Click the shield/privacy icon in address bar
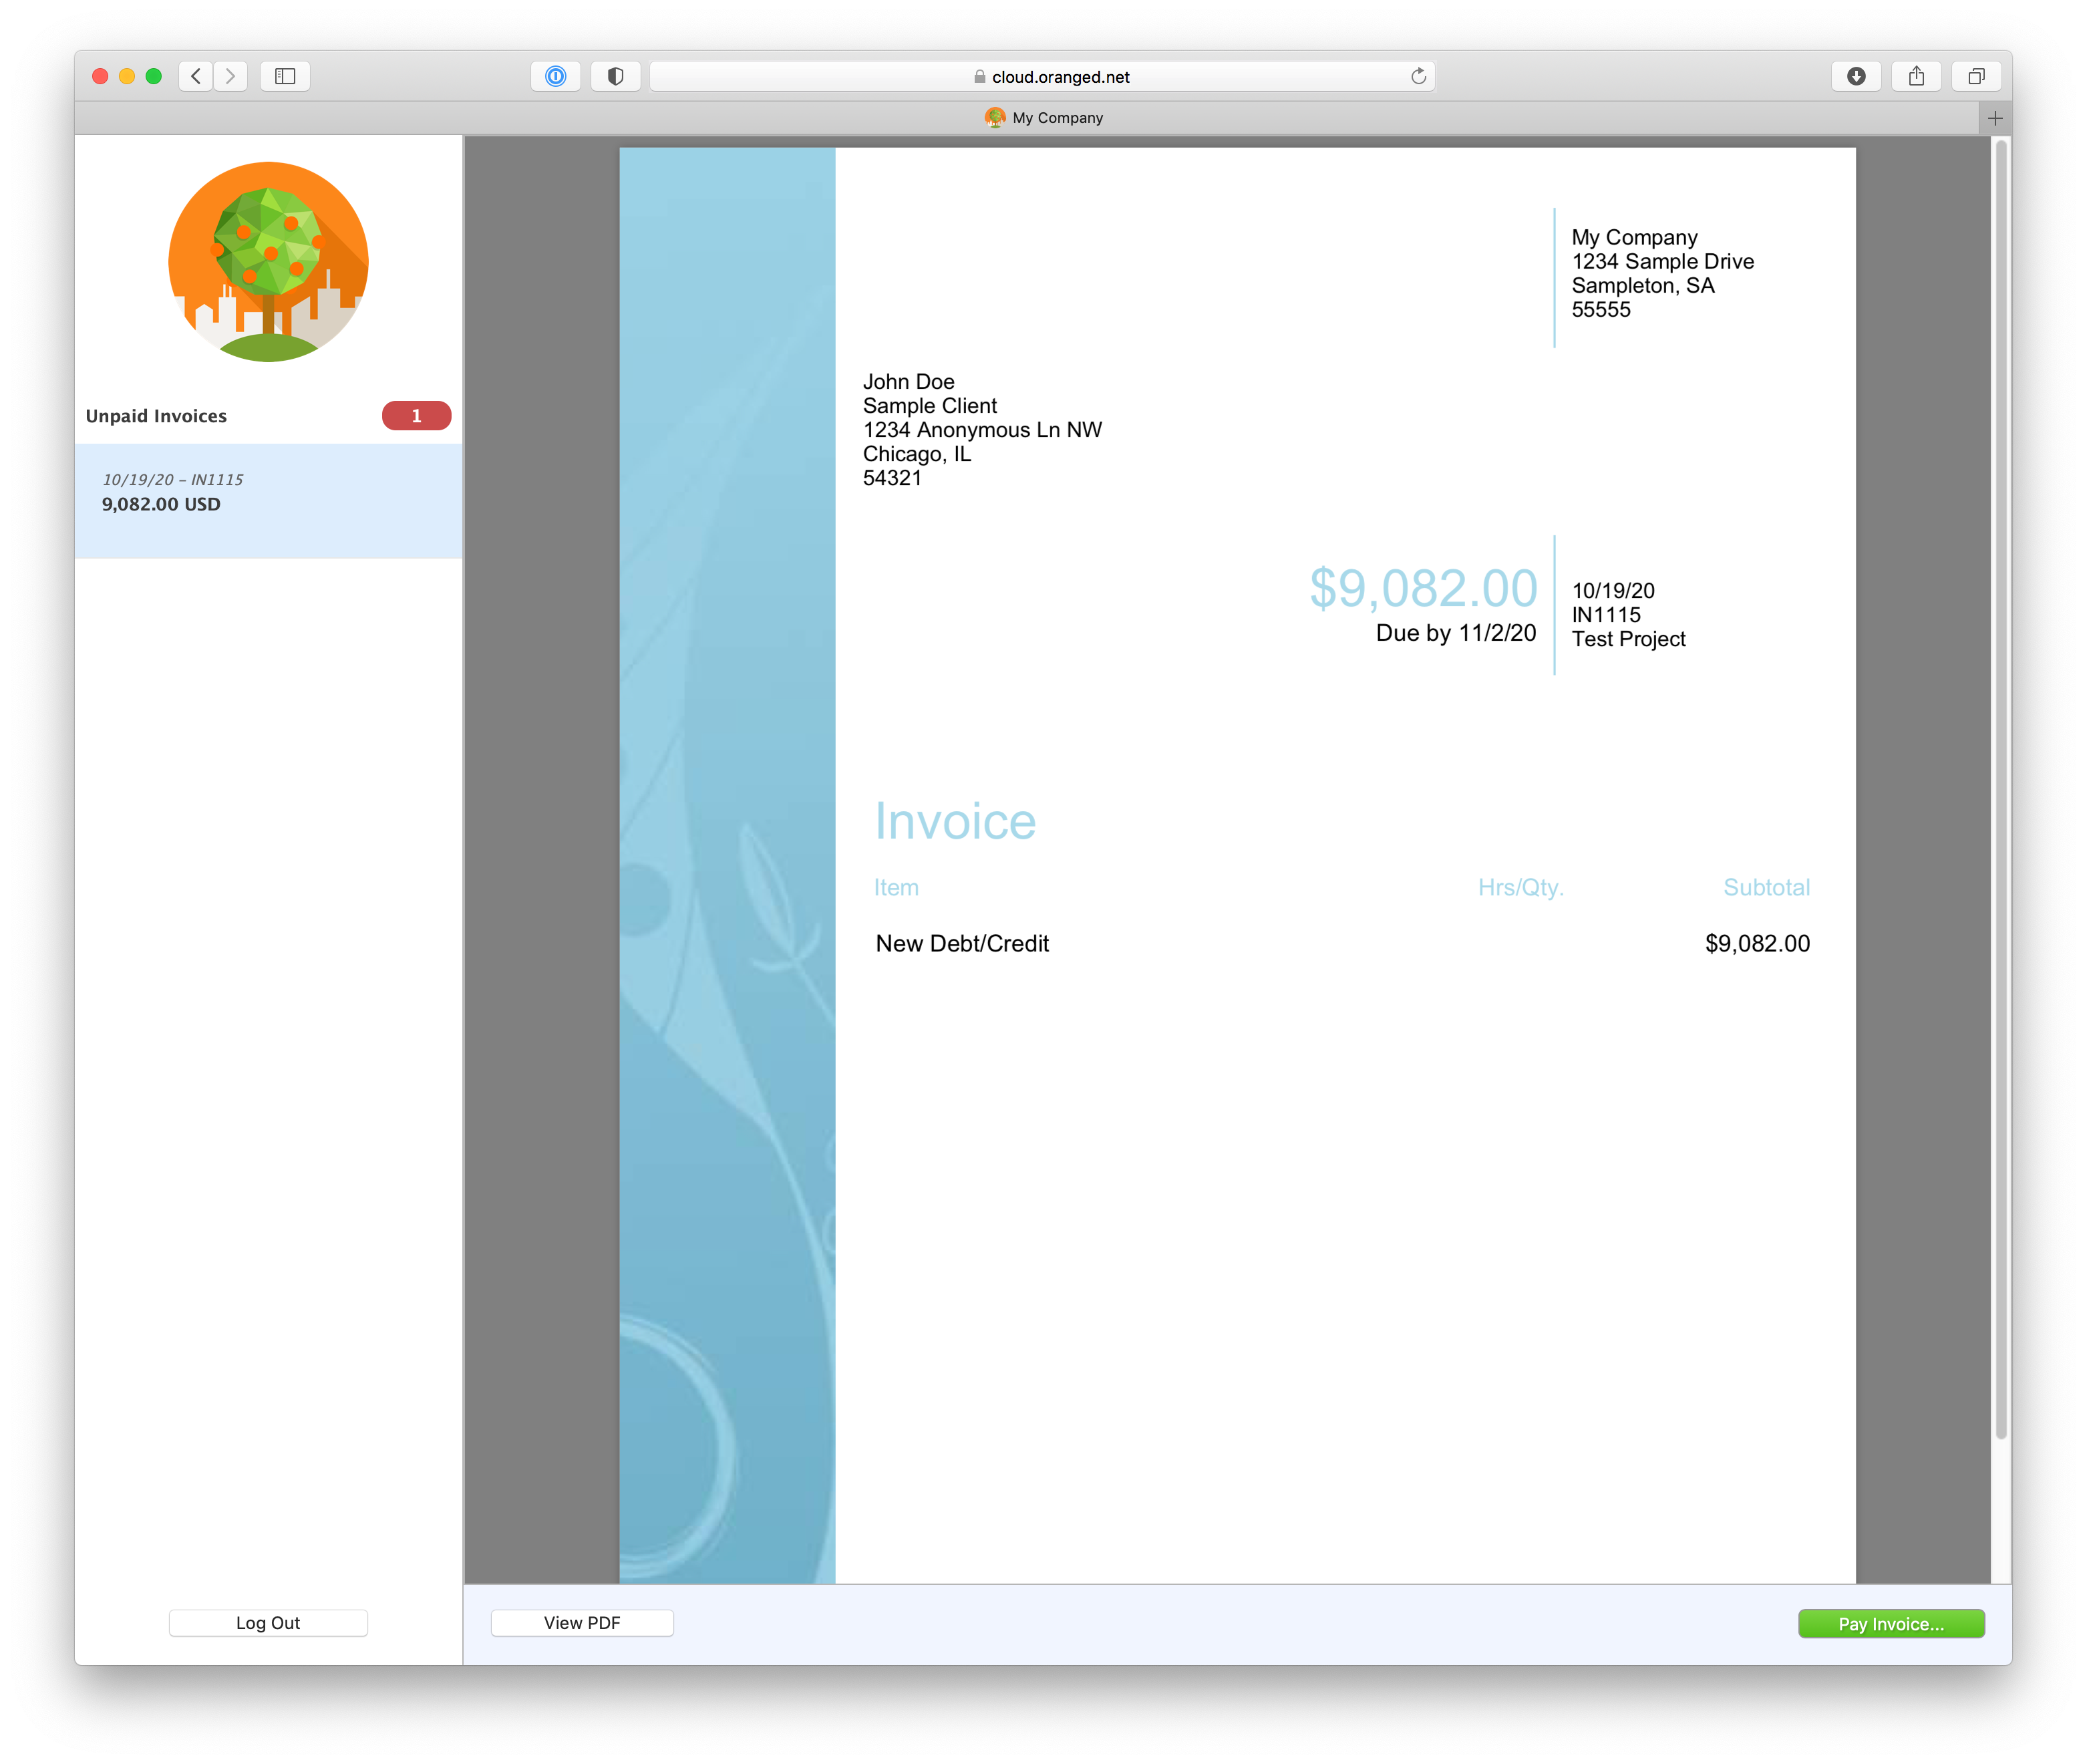 click(x=619, y=77)
